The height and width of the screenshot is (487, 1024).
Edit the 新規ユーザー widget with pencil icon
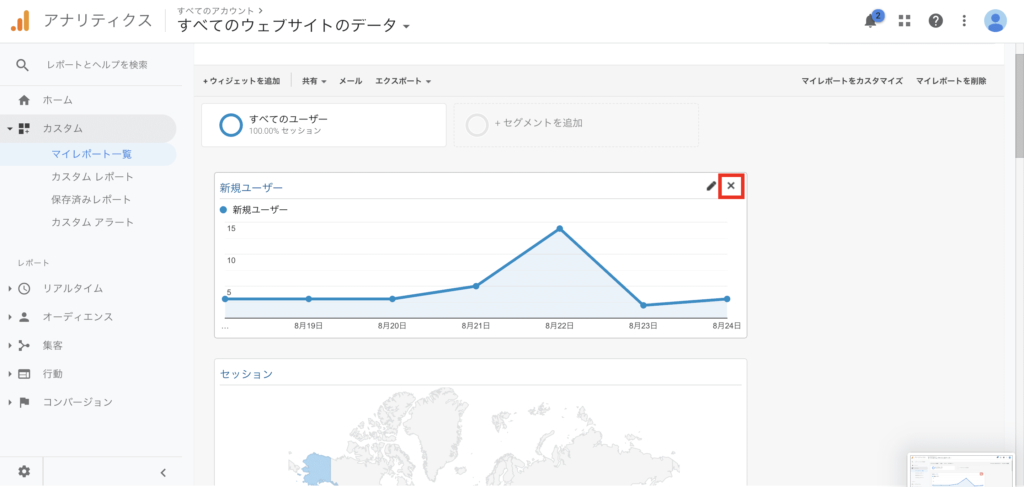click(711, 186)
